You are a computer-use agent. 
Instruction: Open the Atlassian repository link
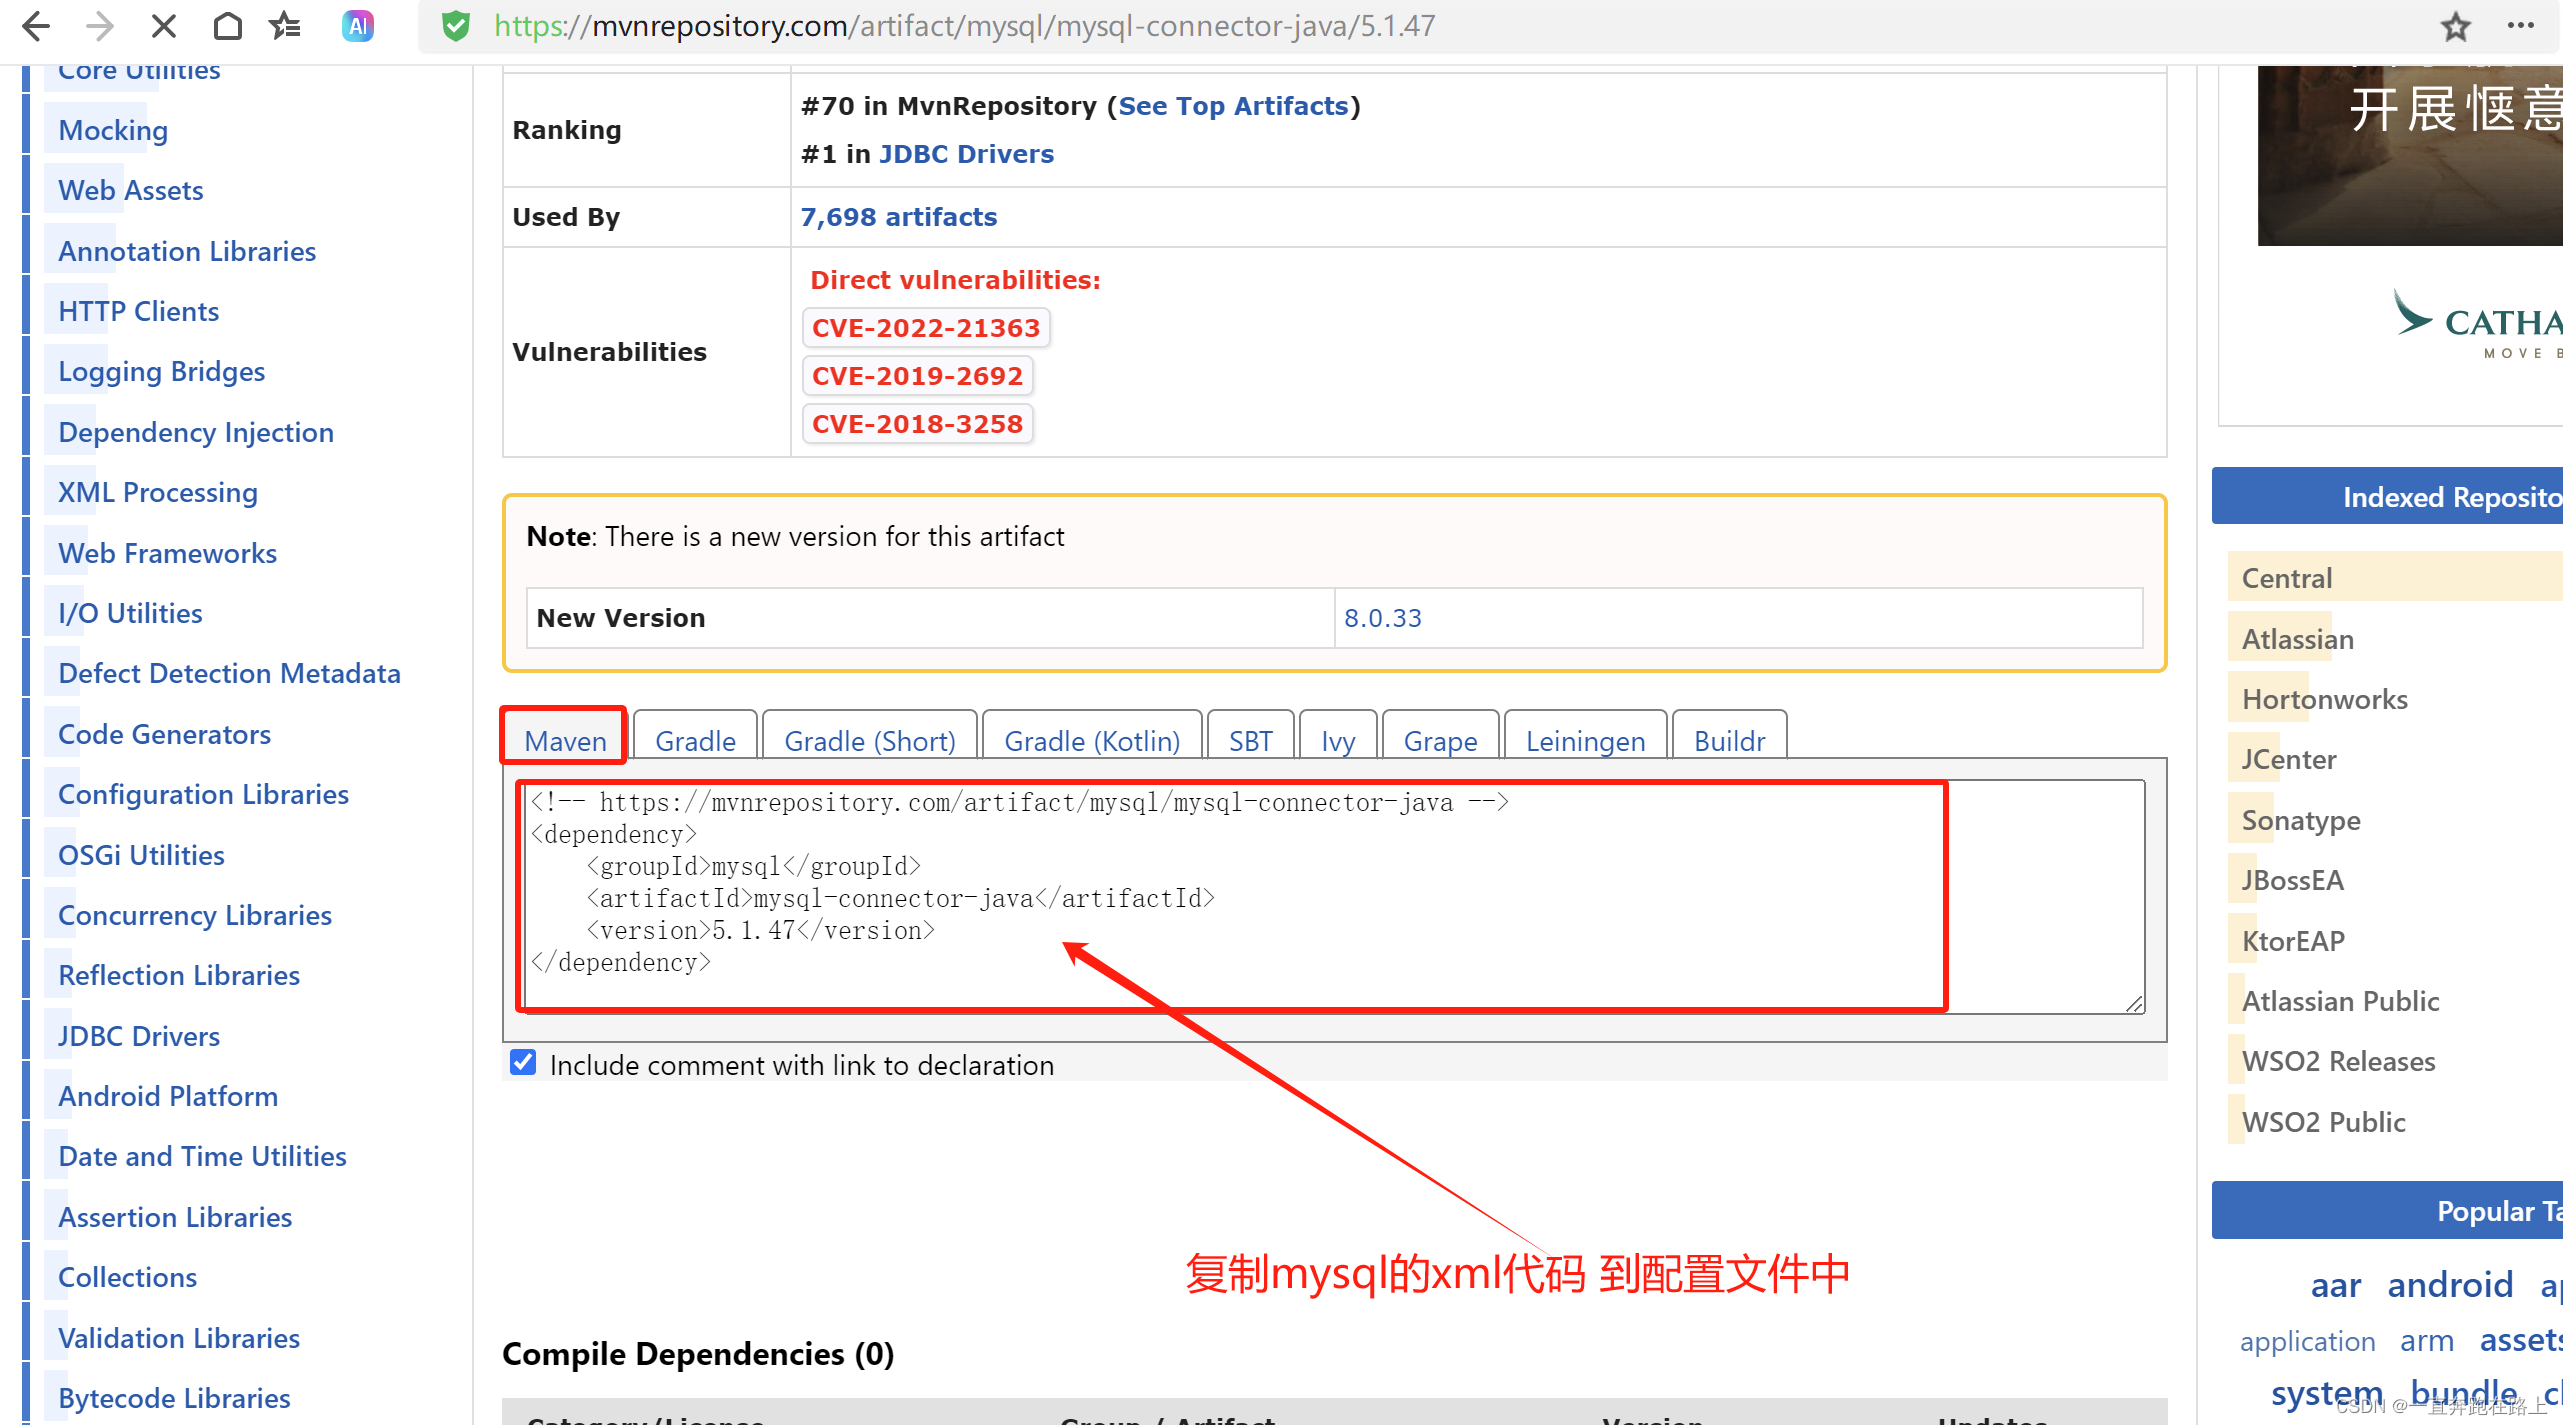point(2297,639)
